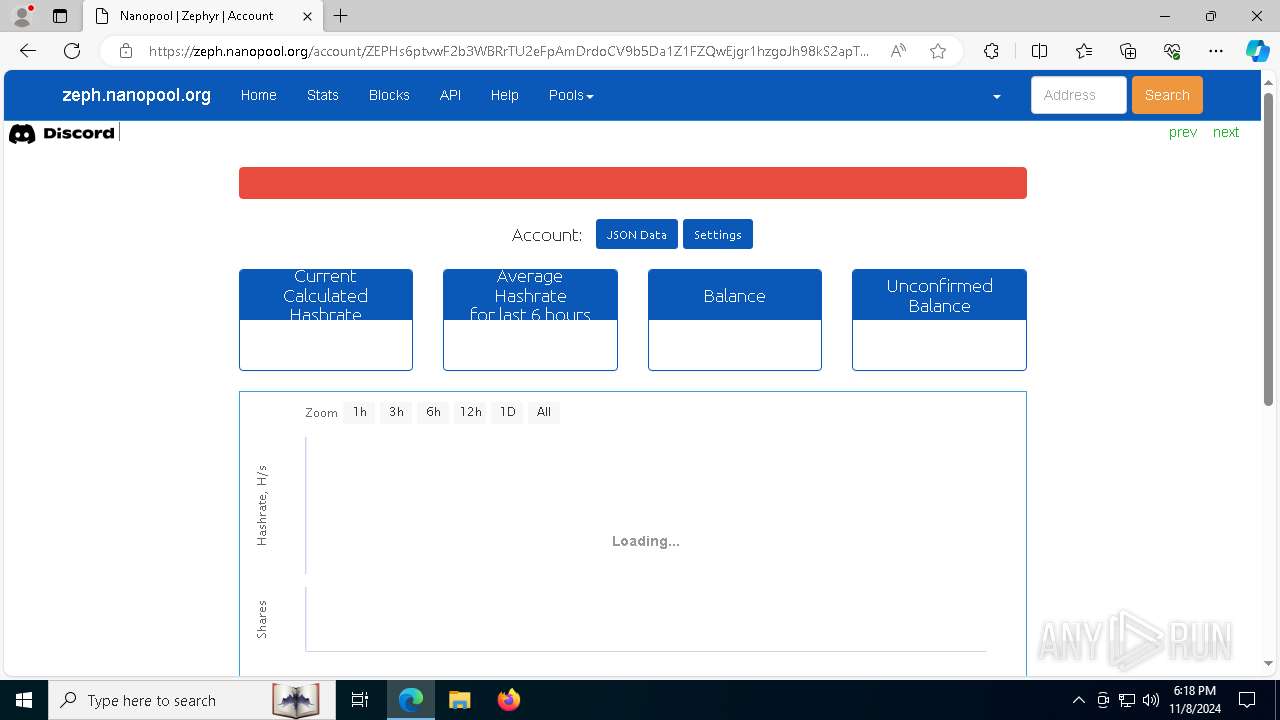The width and height of the screenshot is (1280, 720).
Task: Open Collections panel
Action: coord(1128,51)
